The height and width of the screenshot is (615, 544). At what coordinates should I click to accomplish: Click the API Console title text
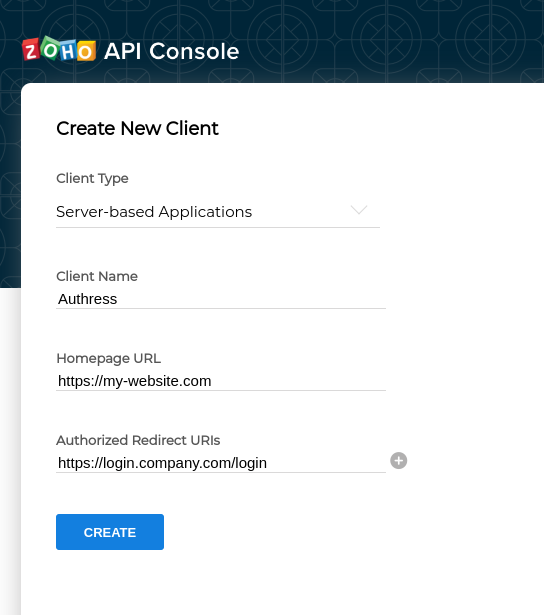171,51
